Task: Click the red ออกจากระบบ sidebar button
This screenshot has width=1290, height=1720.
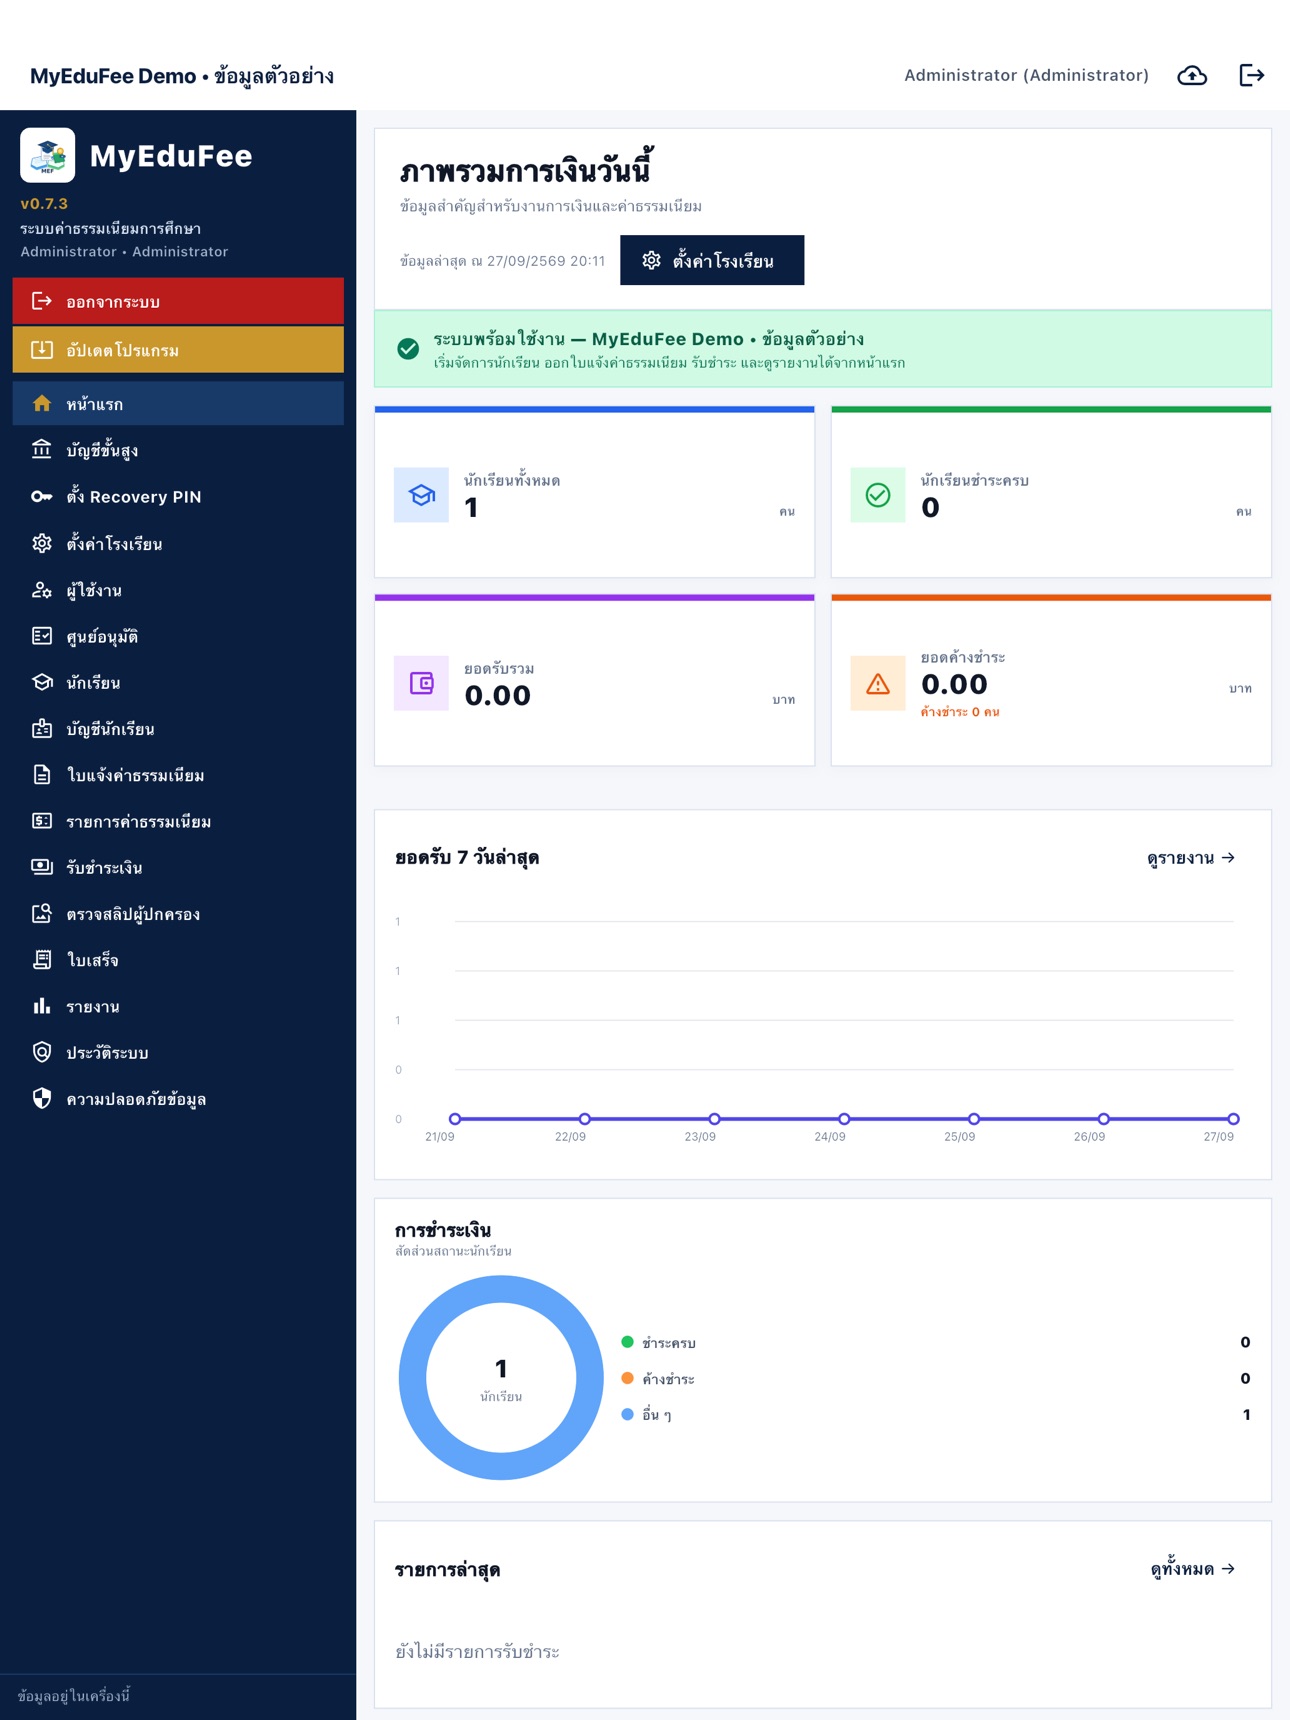Action: point(178,301)
